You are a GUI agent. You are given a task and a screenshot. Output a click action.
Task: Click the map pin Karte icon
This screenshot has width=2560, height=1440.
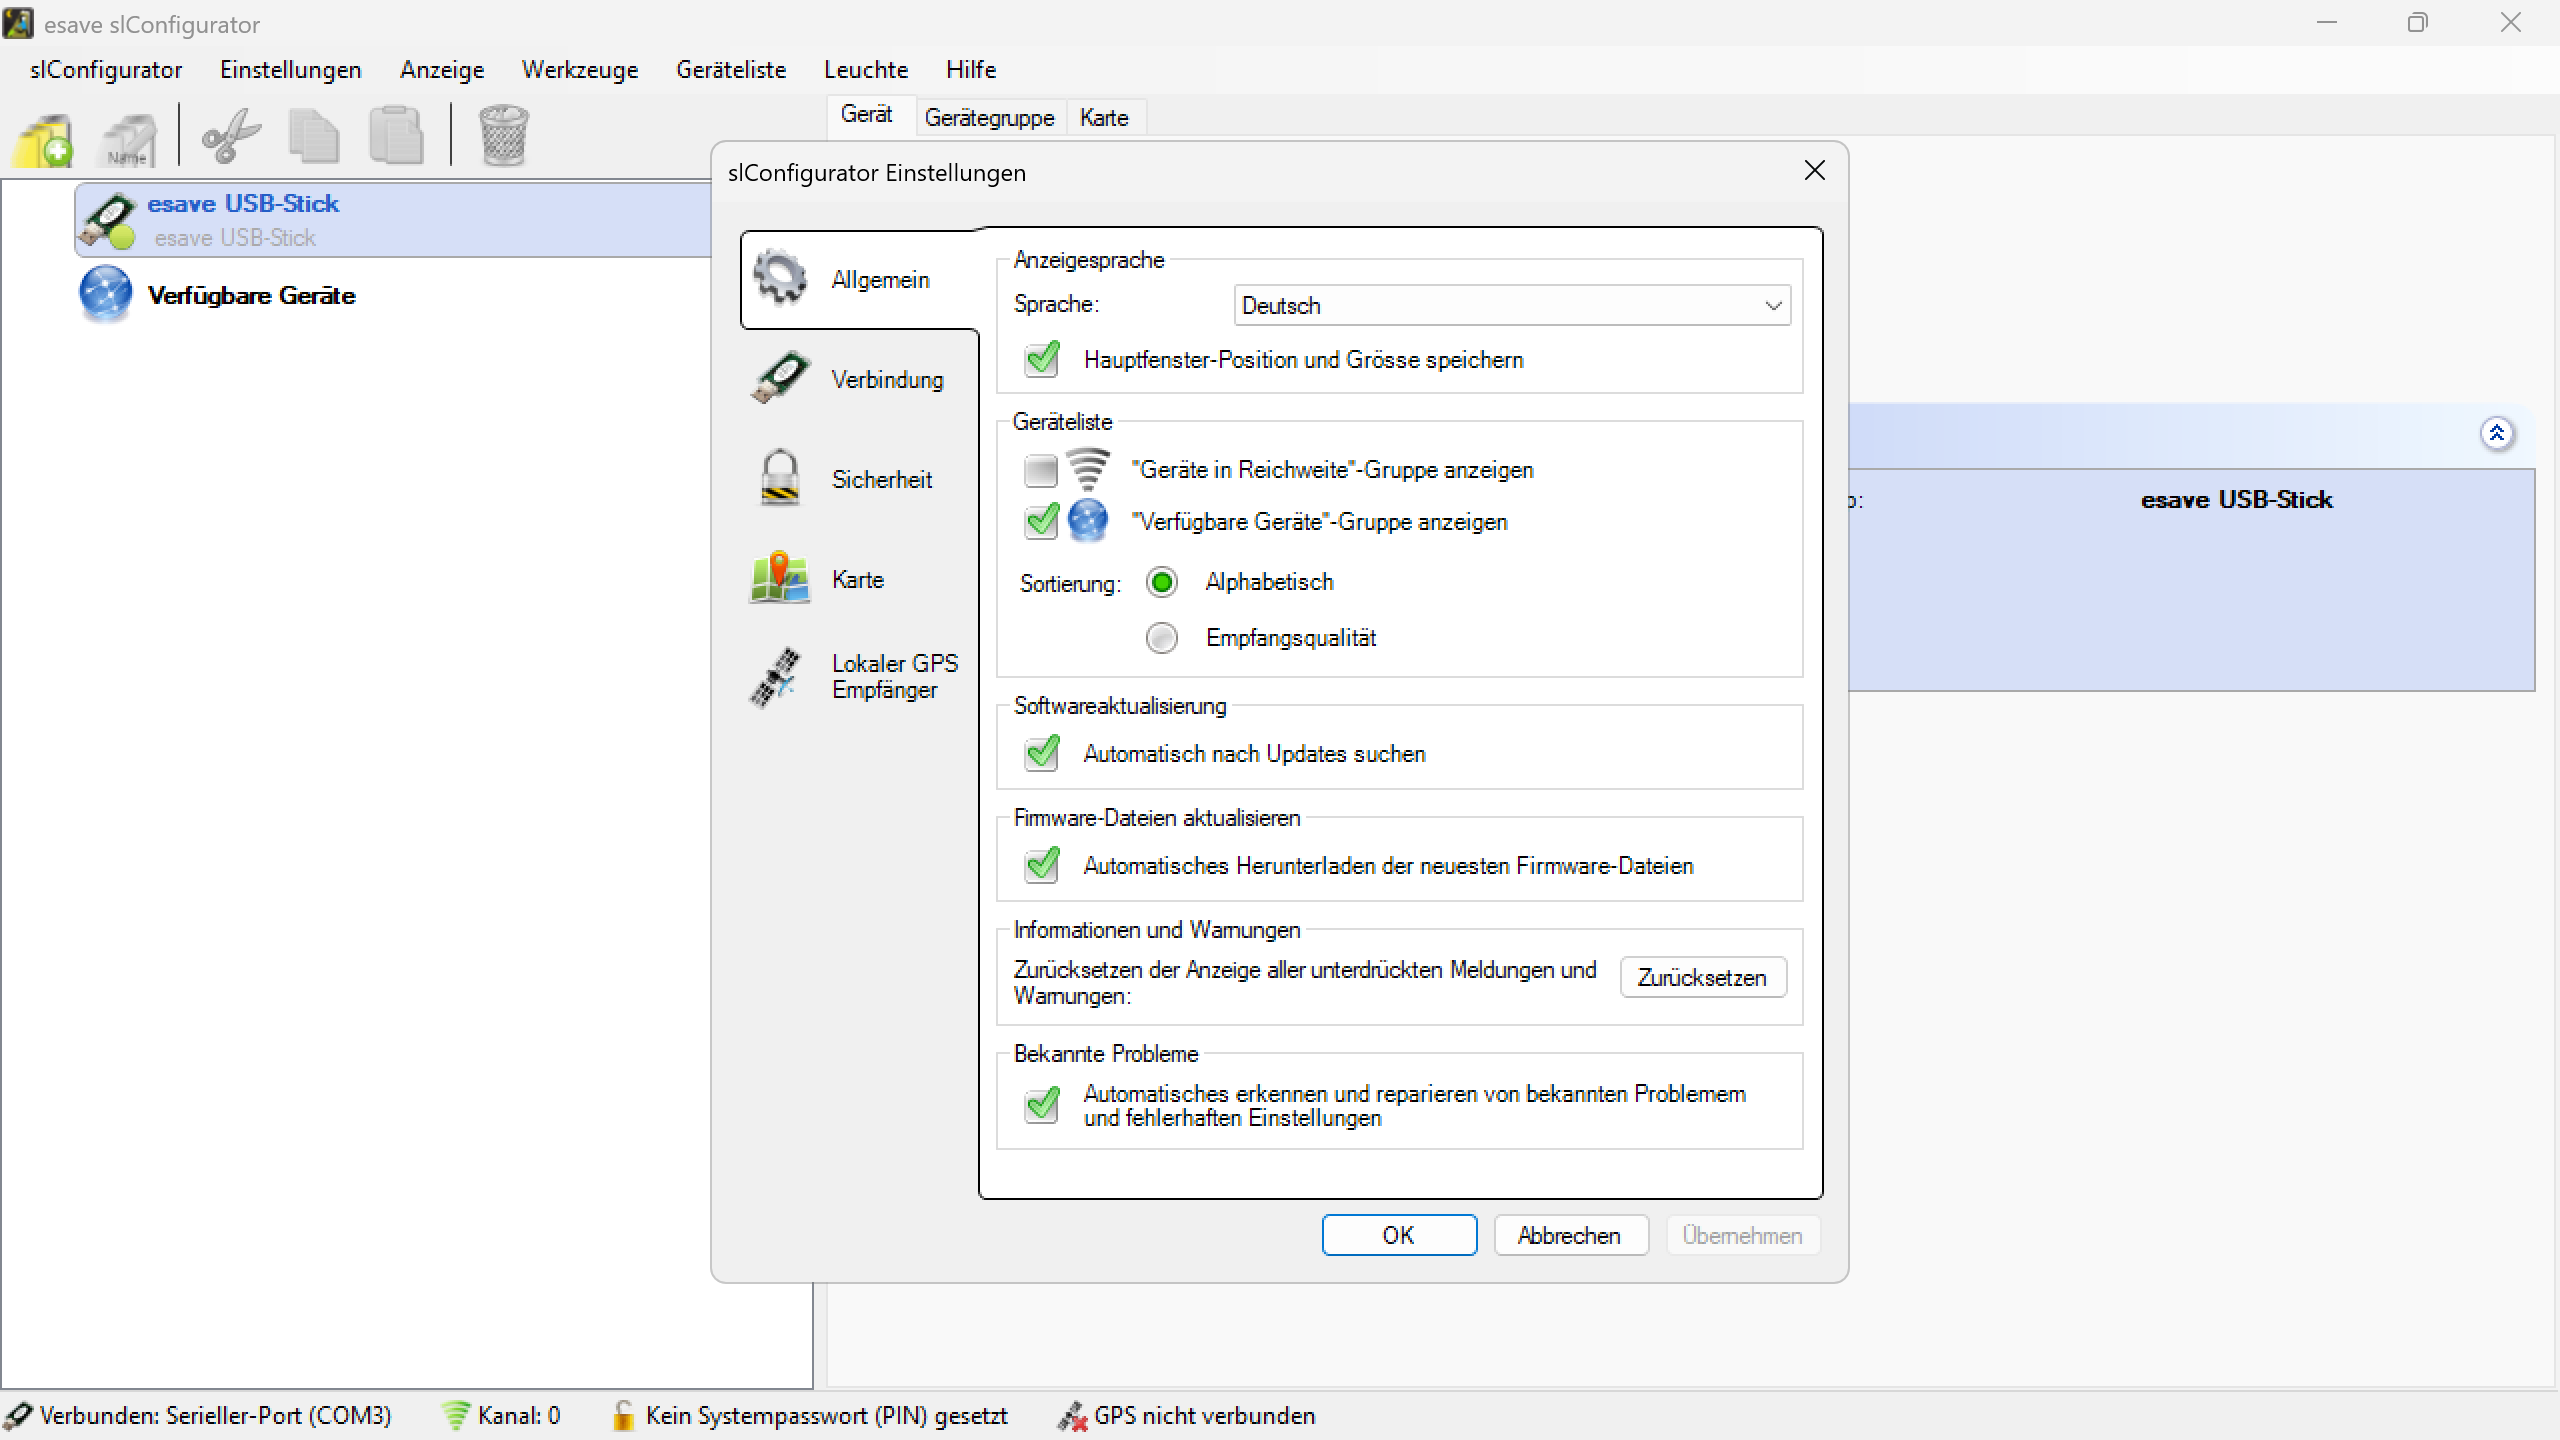click(x=780, y=578)
